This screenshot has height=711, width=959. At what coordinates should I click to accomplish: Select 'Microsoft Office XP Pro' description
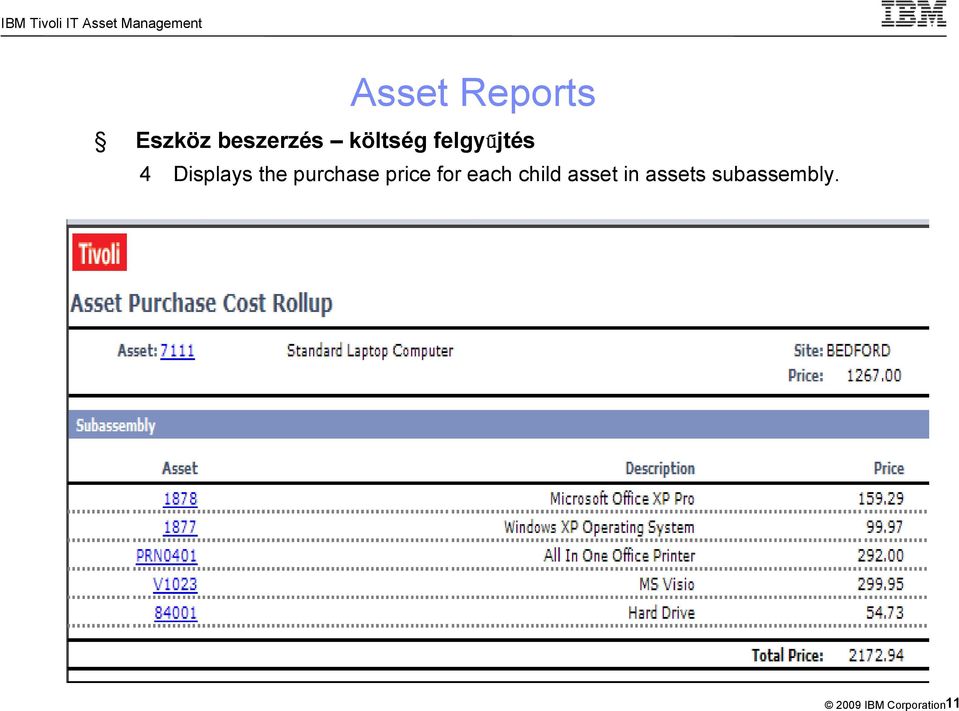tap(622, 499)
